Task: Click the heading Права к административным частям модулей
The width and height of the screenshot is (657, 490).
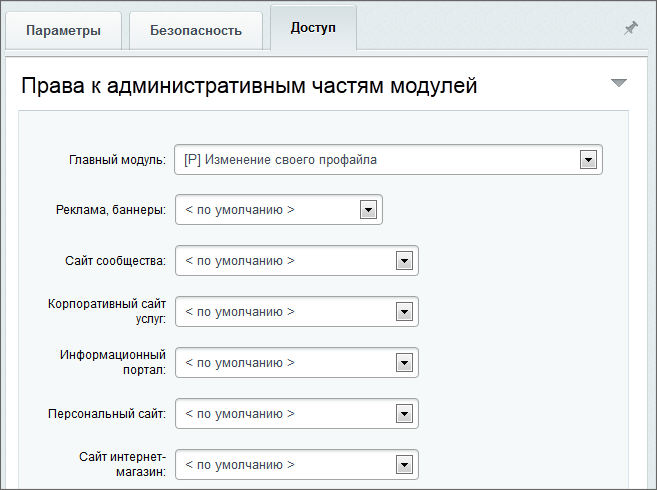Action: 249,86
